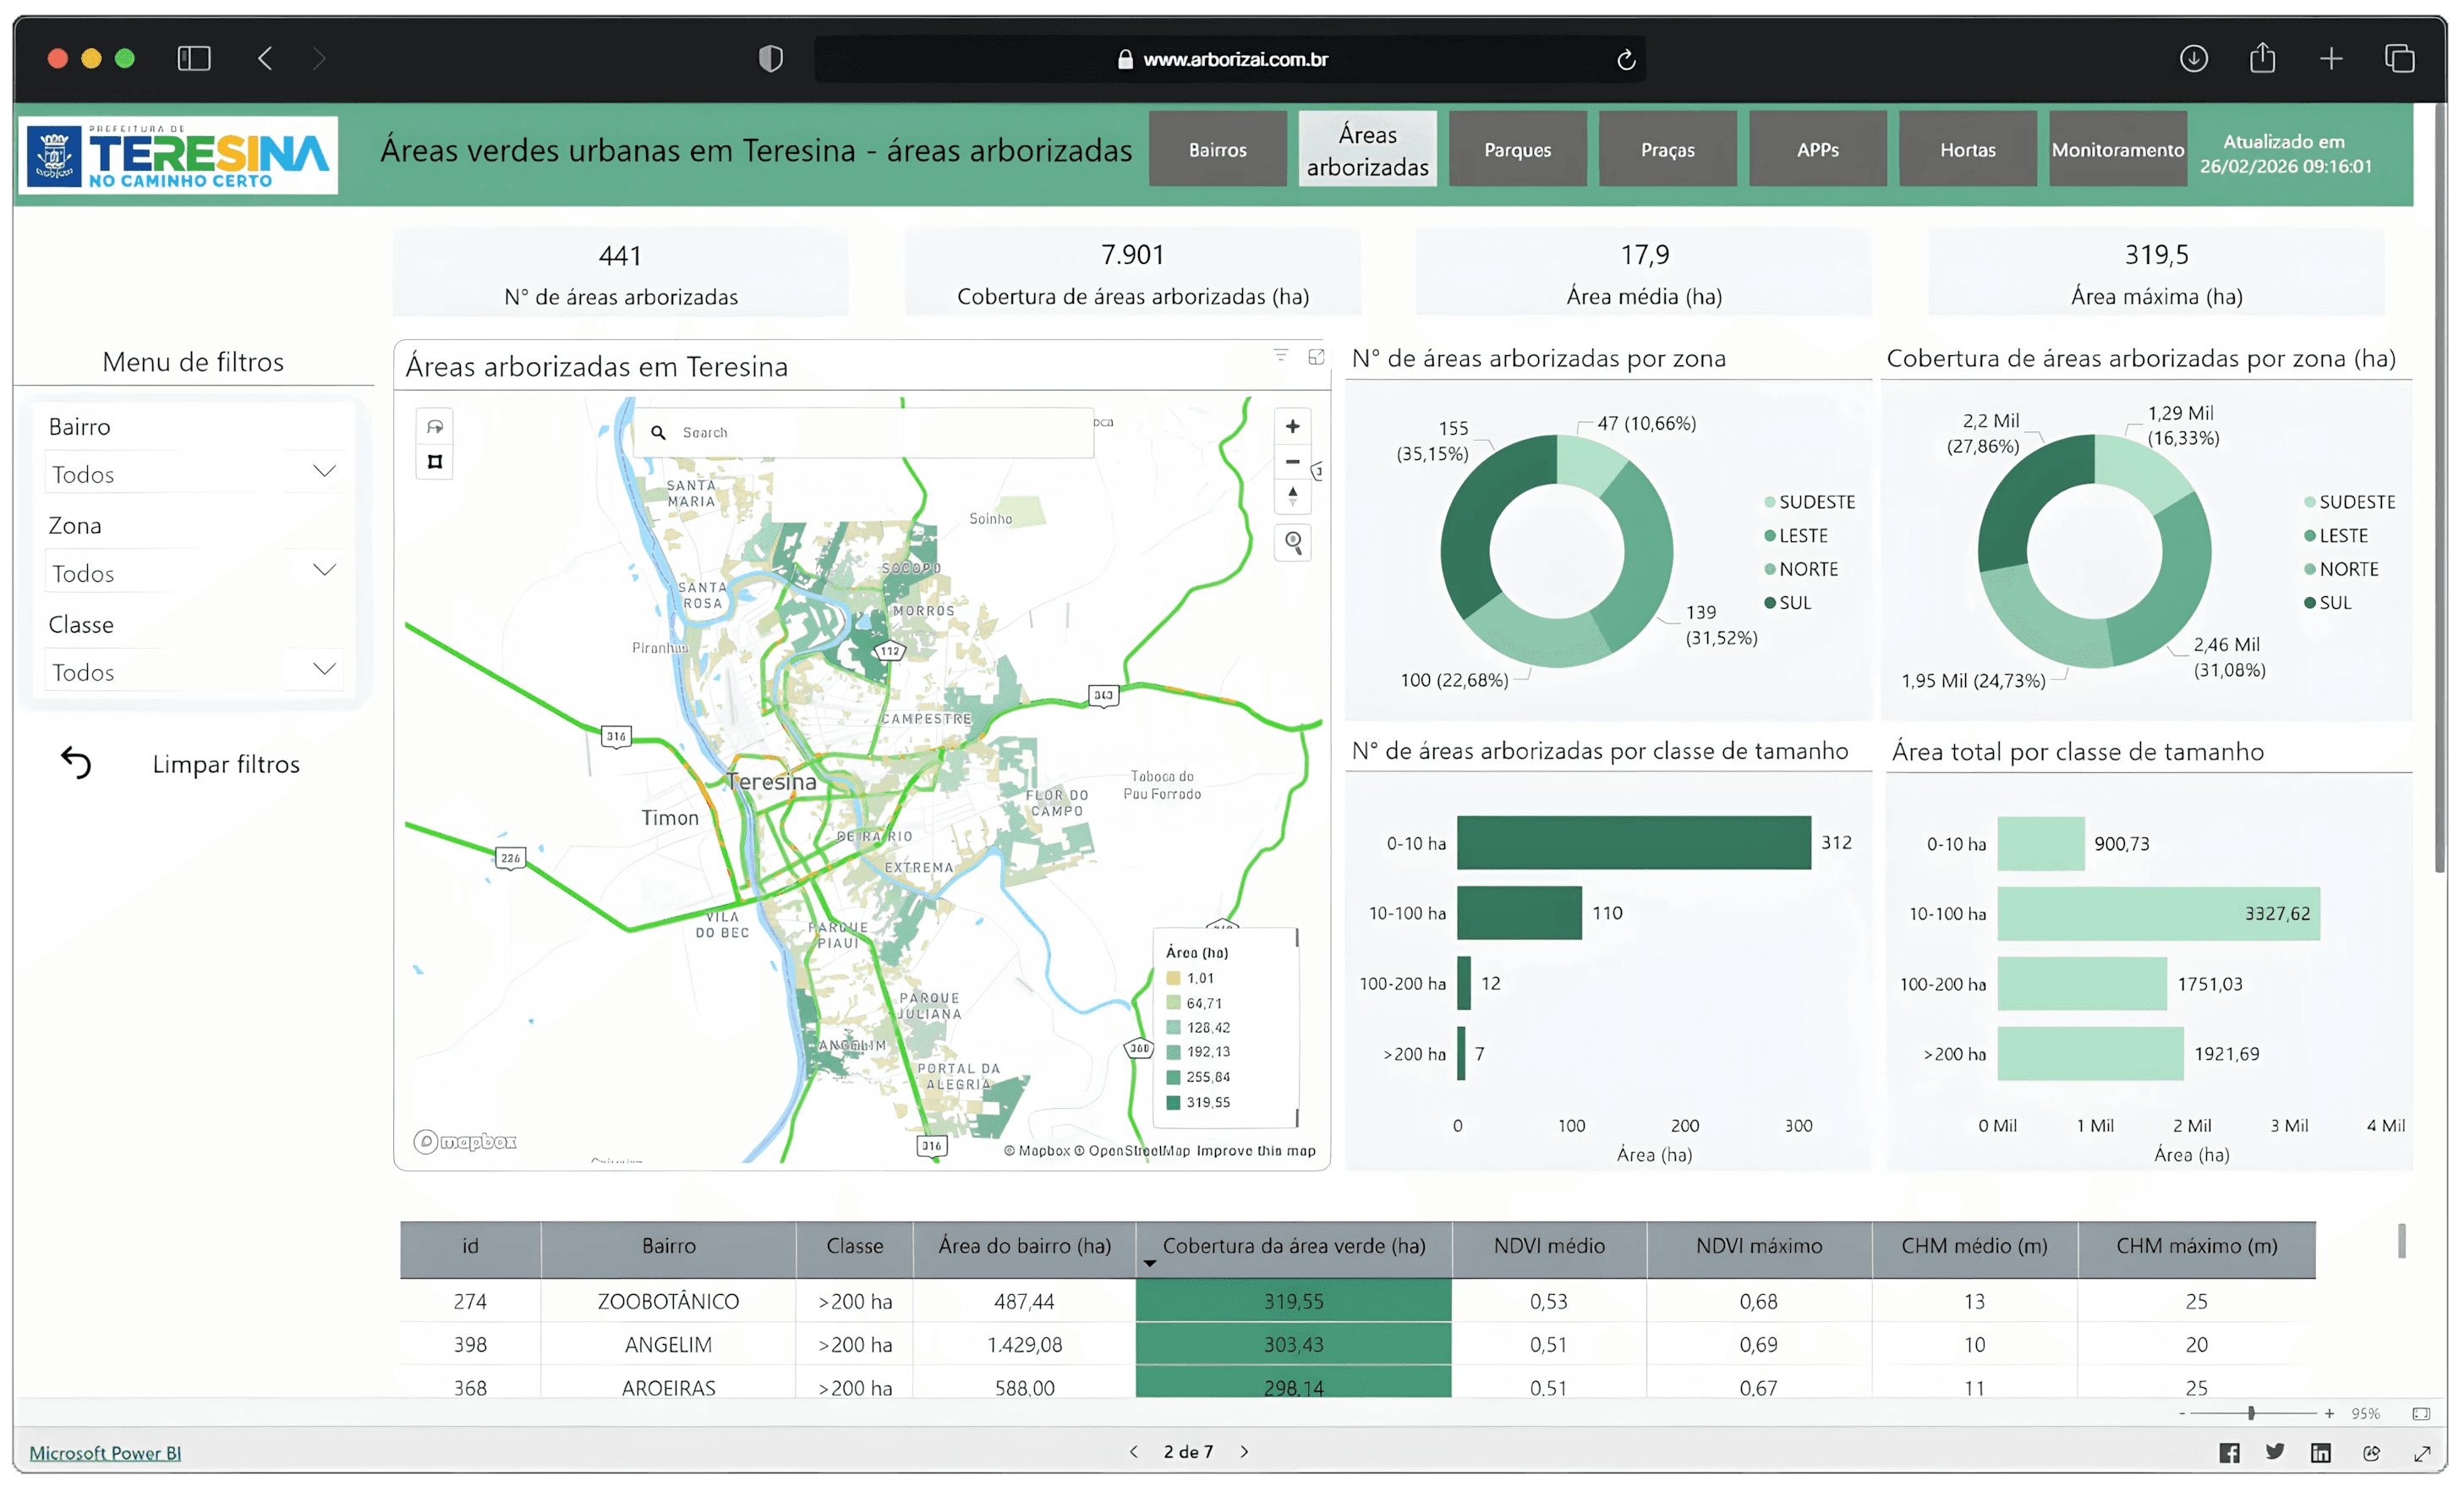The image size is (2464, 1492).
Task: Click the Microsoft Power BI link
Action: [105, 1453]
